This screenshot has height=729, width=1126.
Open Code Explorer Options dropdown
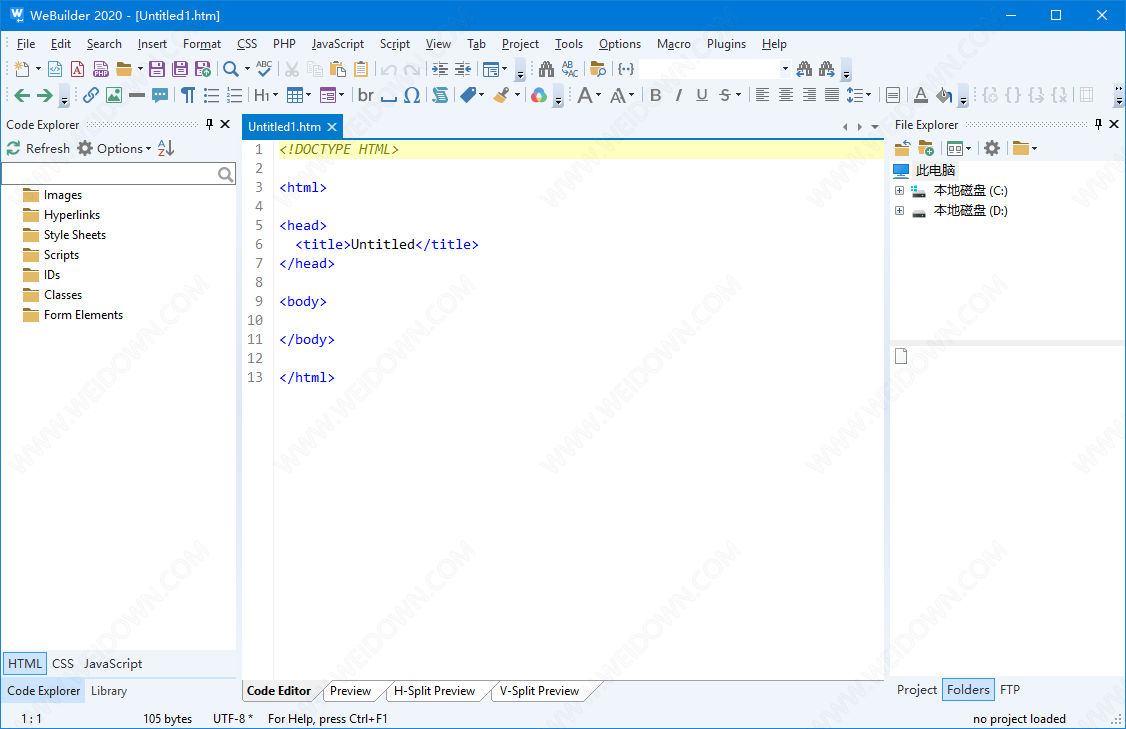[115, 148]
